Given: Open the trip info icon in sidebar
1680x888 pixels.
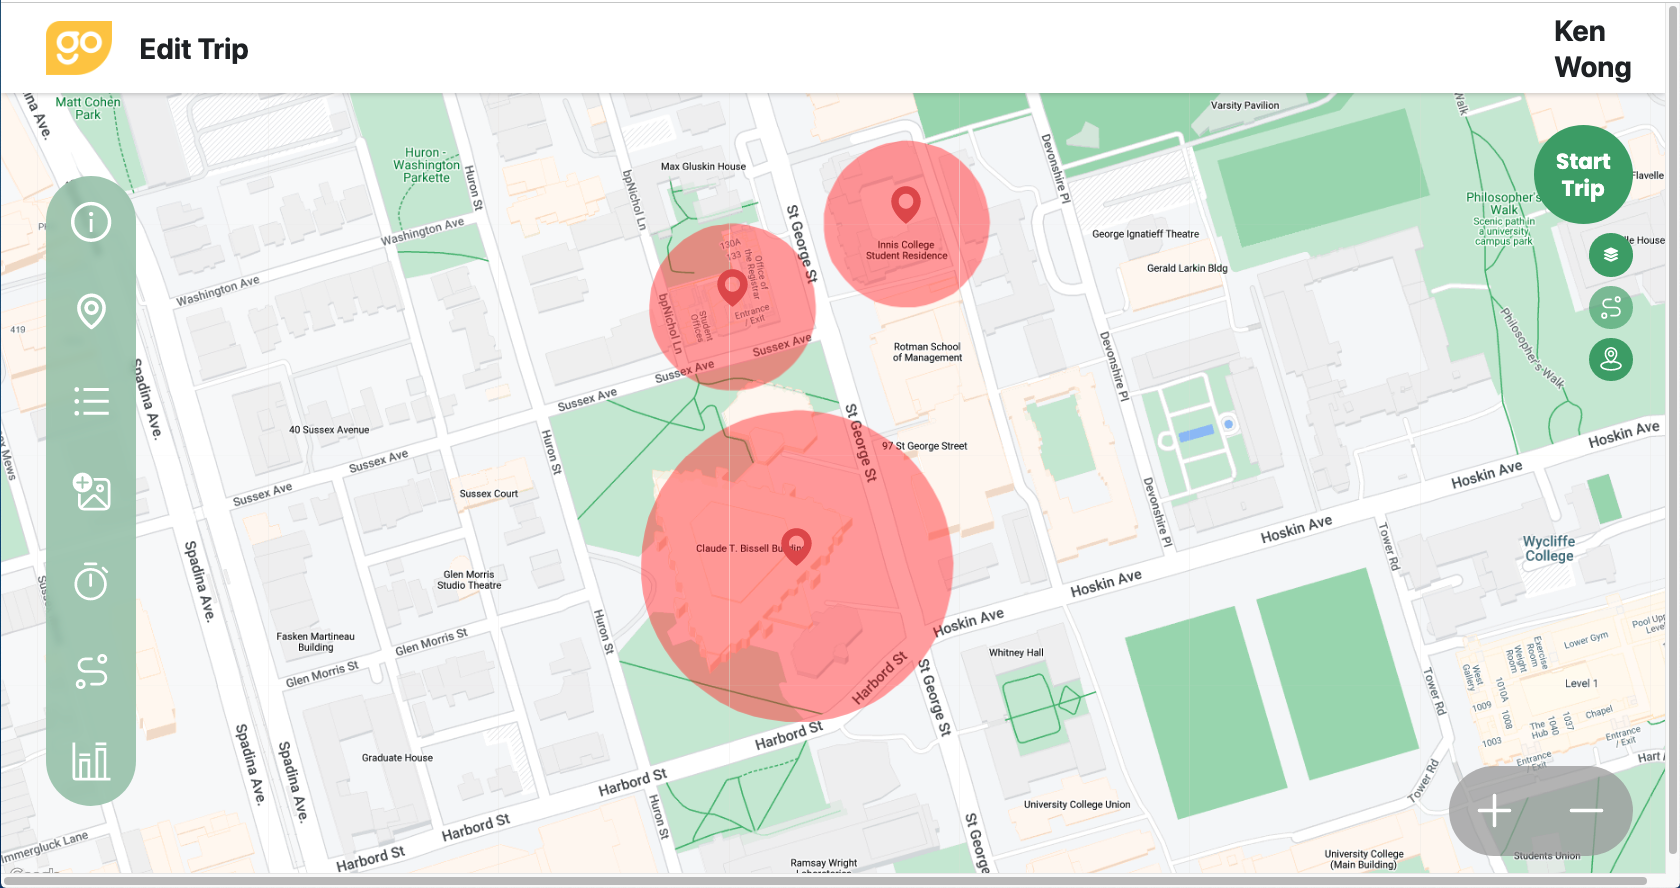Looking at the screenshot, I should tap(91, 221).
